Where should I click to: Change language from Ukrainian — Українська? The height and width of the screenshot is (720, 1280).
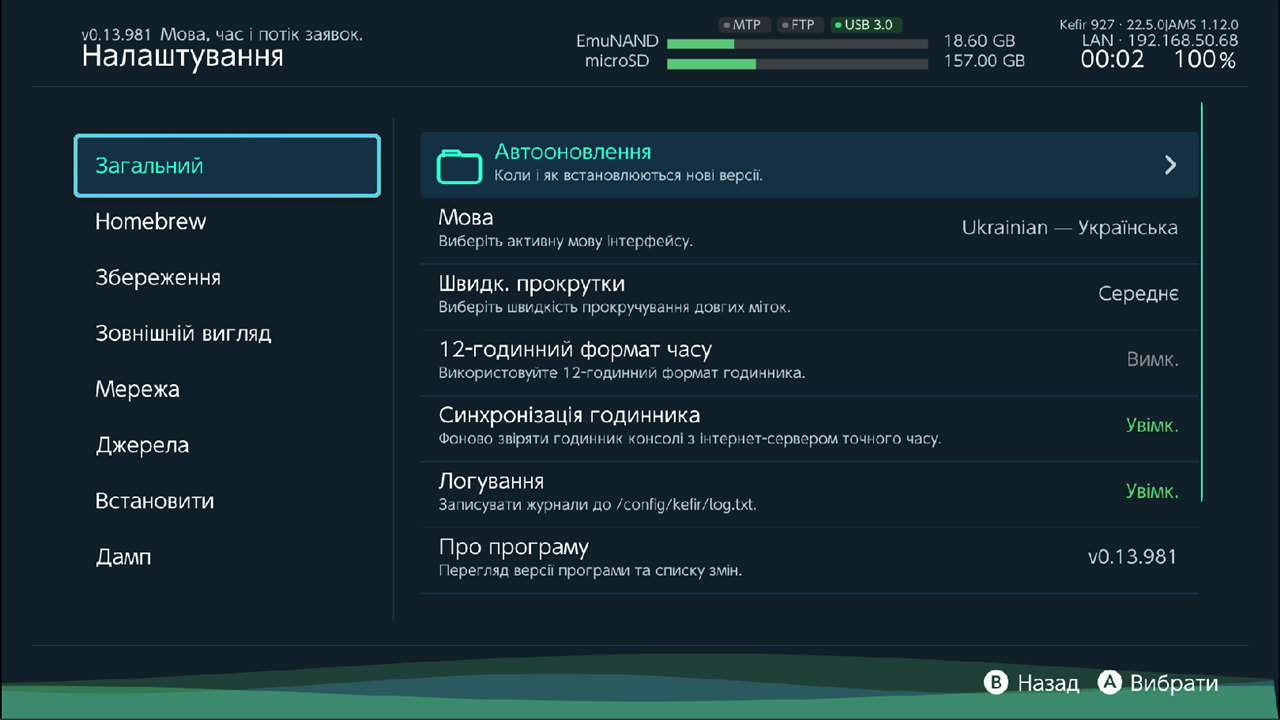[x=1069, y=228]
